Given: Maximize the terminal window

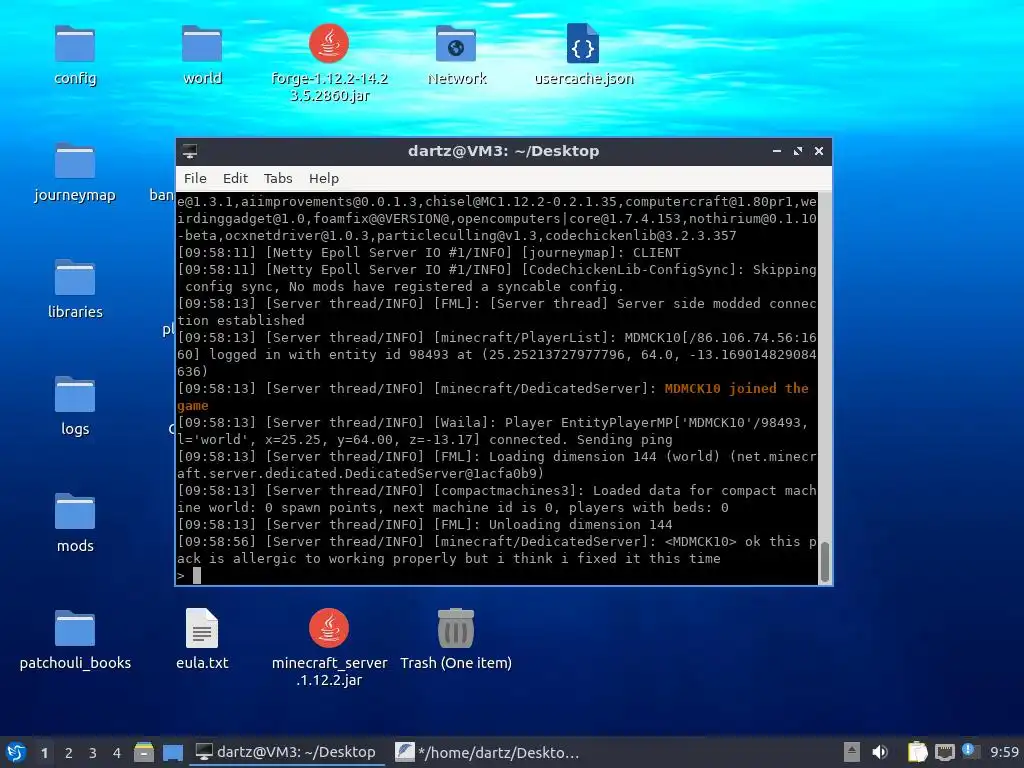Looking at the screenshot, I should point(797,151).
